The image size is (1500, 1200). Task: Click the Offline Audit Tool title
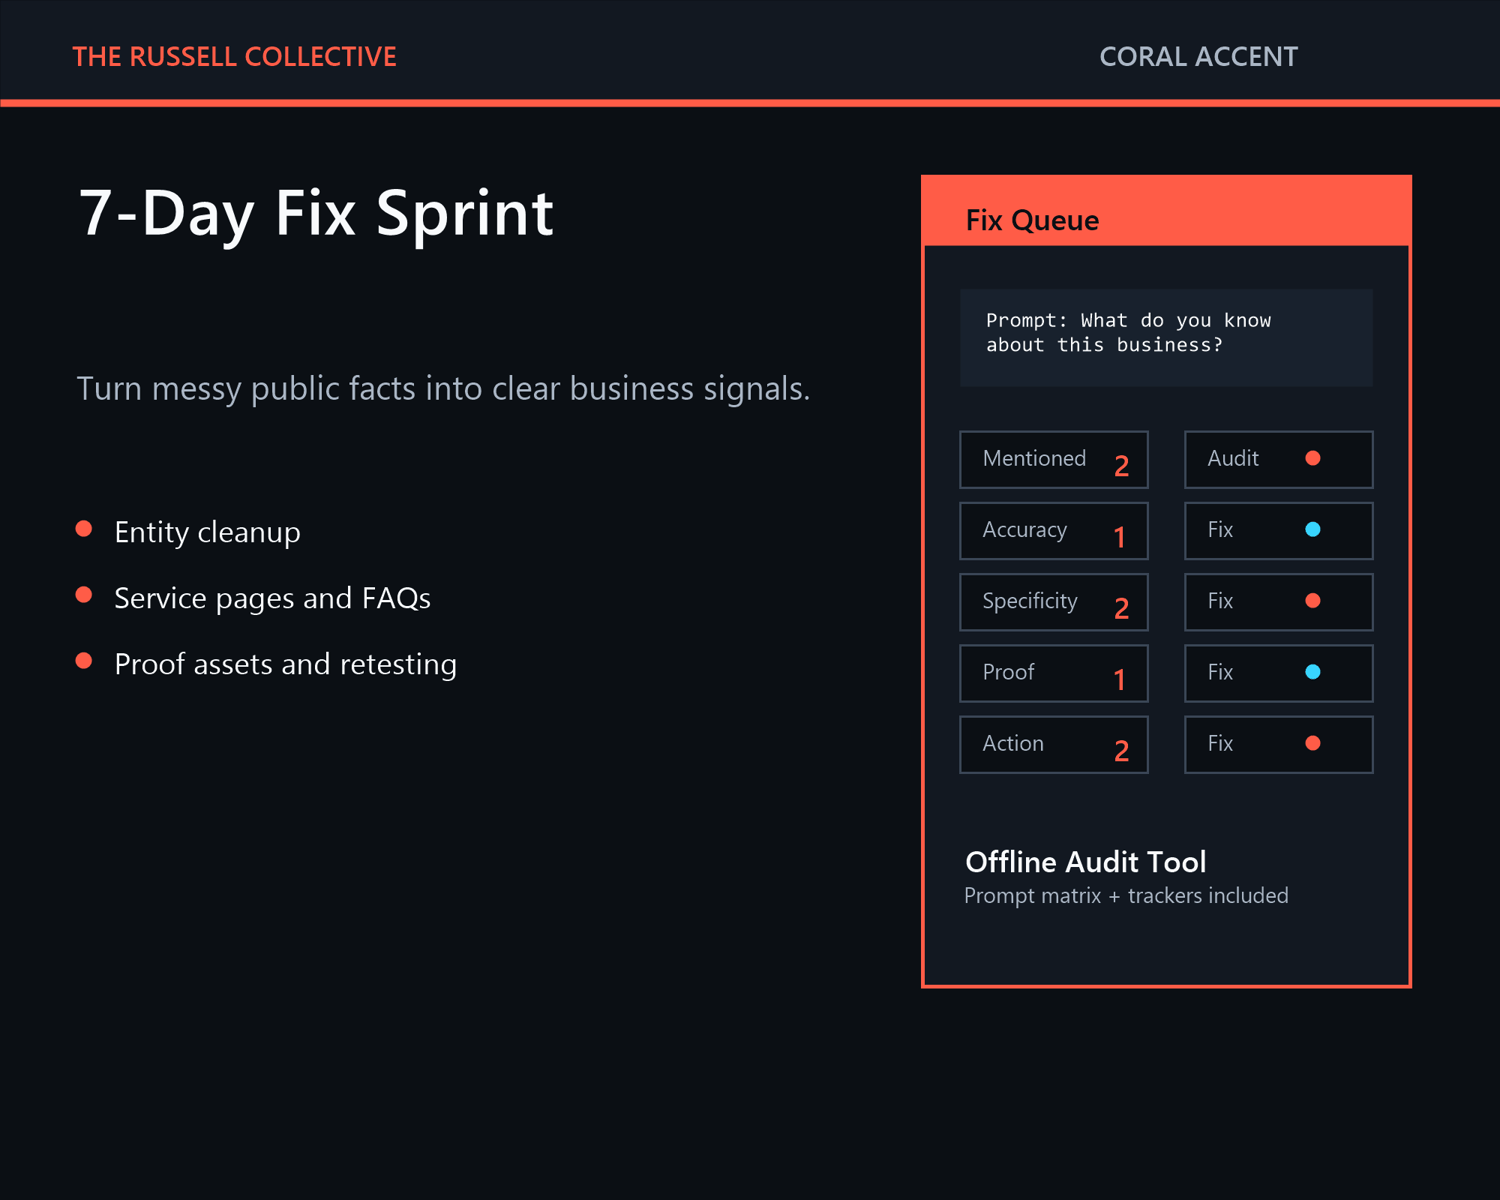[1086, 862]
